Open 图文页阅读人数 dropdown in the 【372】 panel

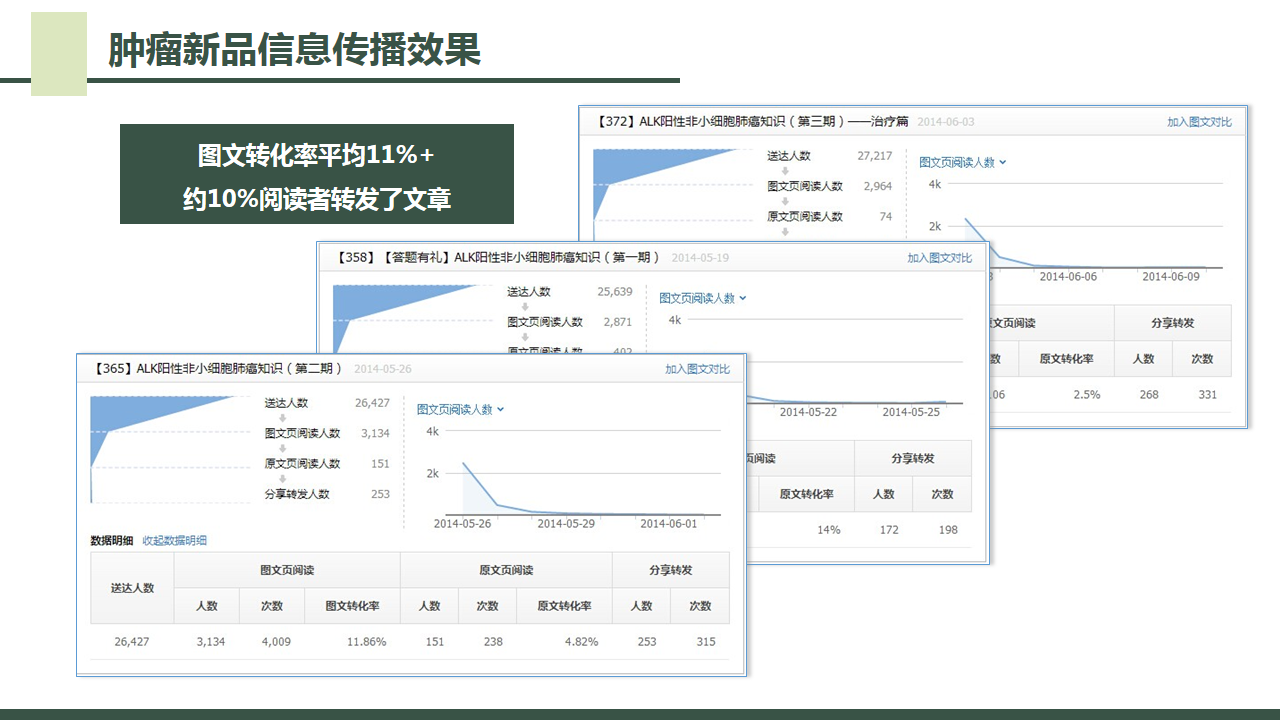click(962, 162)
